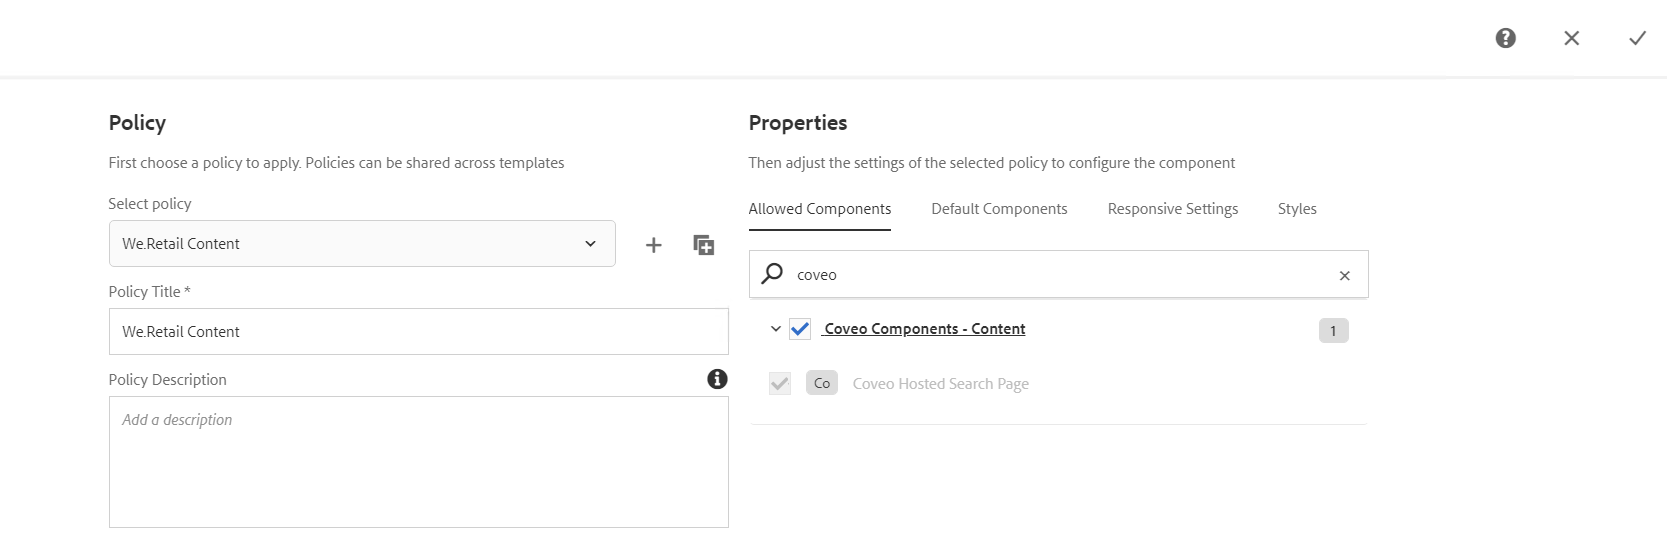Switch to the Allowed Components tab
Screen dimensions: 1676x538
820,209
